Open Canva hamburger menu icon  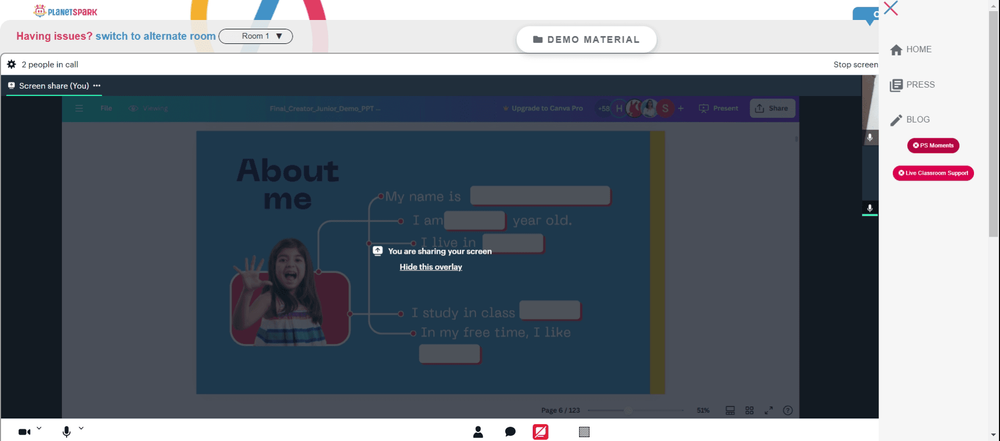point(79,108)
